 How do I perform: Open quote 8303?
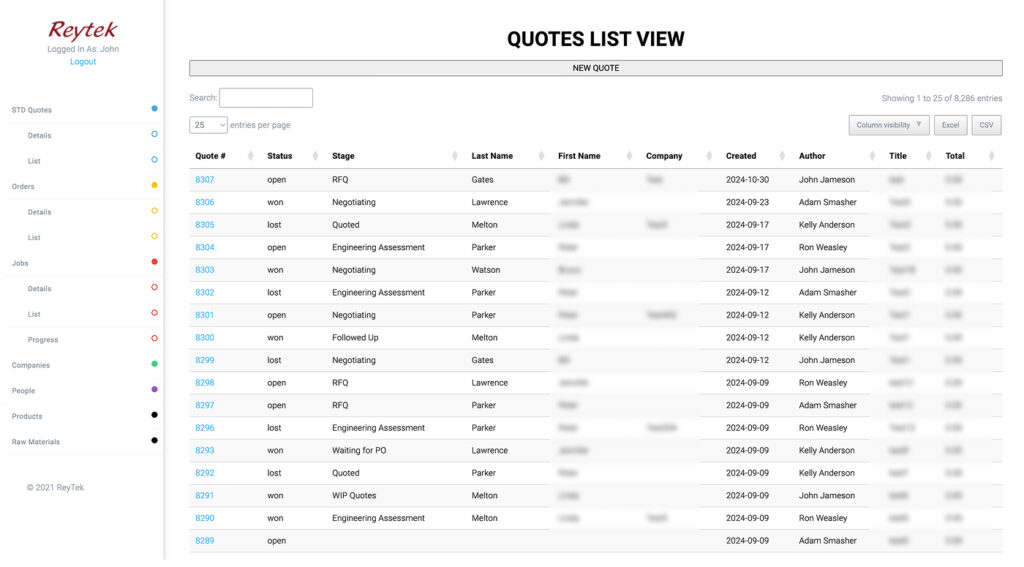click(204, 270)
